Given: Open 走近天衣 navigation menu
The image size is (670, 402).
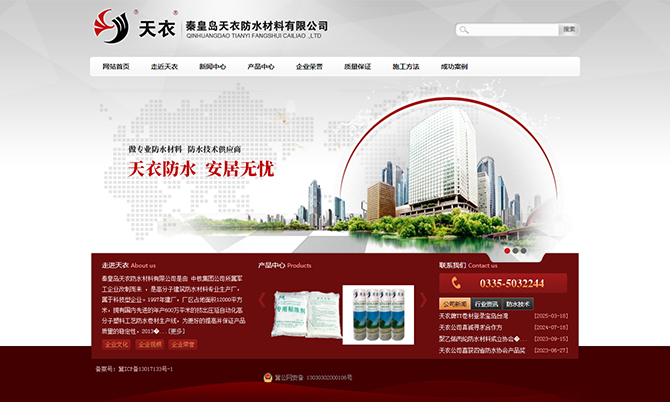Looking at the screenshot, I should pos(164,67).
